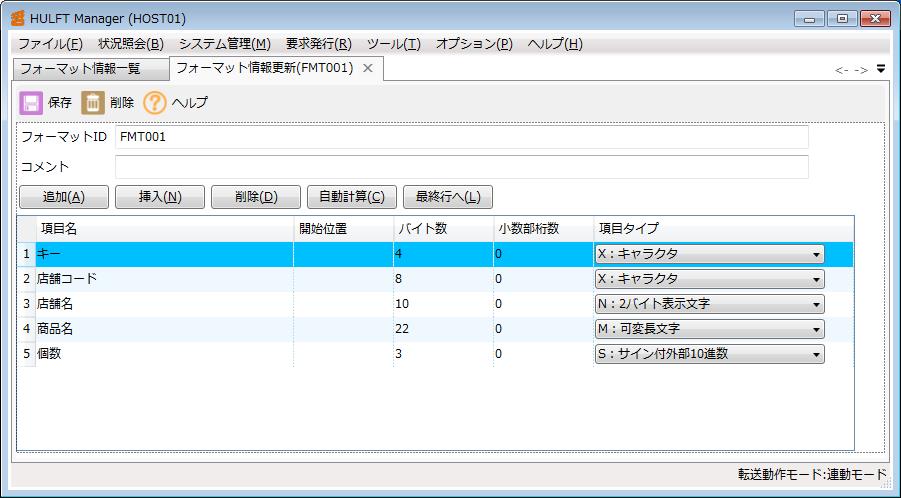Screen dimensions: 901x498
Task: Switch to the フォーマット情報一覧 tab
Action: pos(91,70)
